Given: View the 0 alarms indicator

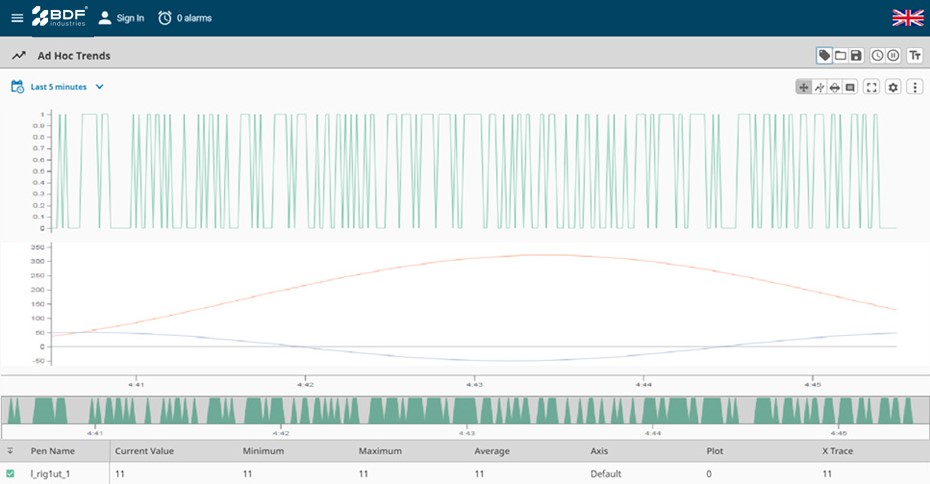Looking at the screenshot, I should tap(185, 18).
